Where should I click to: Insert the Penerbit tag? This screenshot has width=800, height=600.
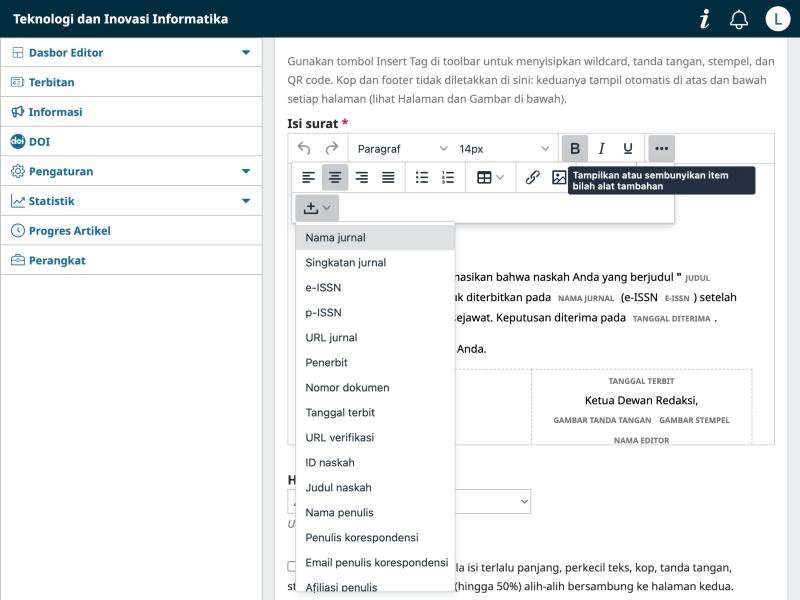tap(375, 363)
